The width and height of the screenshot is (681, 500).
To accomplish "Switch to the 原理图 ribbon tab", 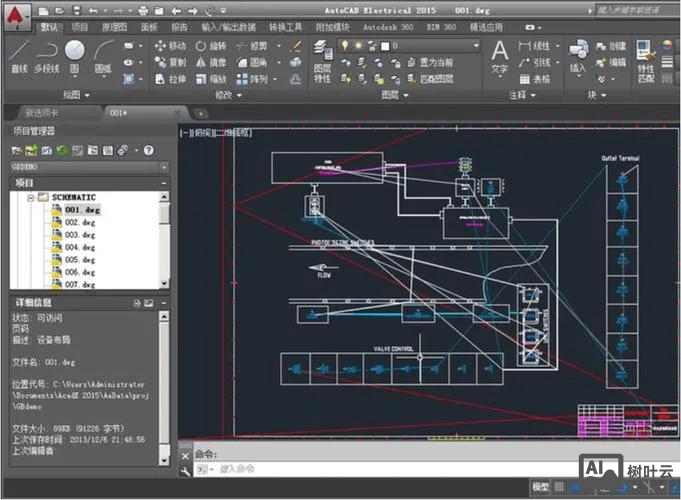I will [x=114, y=28].
